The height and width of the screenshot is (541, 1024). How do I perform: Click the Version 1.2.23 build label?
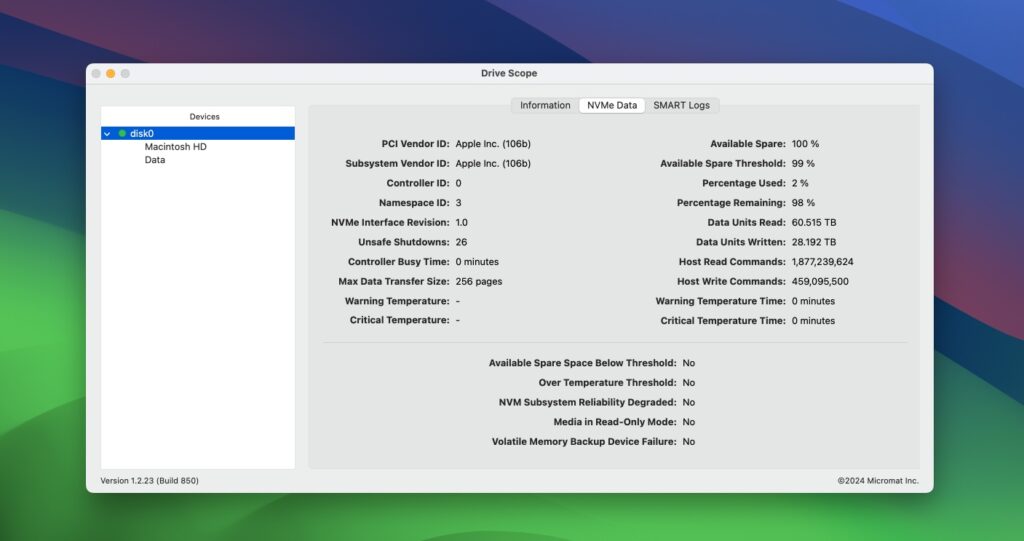coord(149,481)
